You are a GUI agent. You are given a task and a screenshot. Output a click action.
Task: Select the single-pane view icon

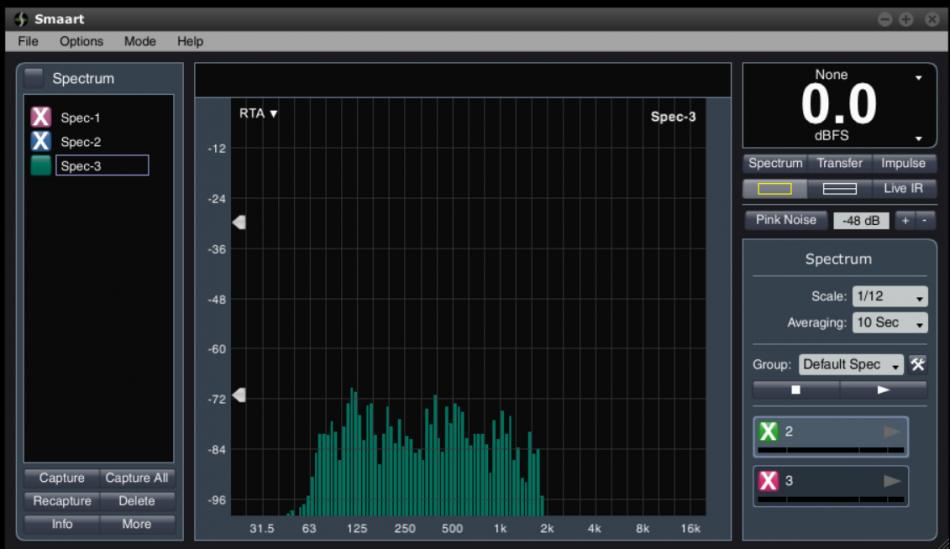[x=775, y=189]
